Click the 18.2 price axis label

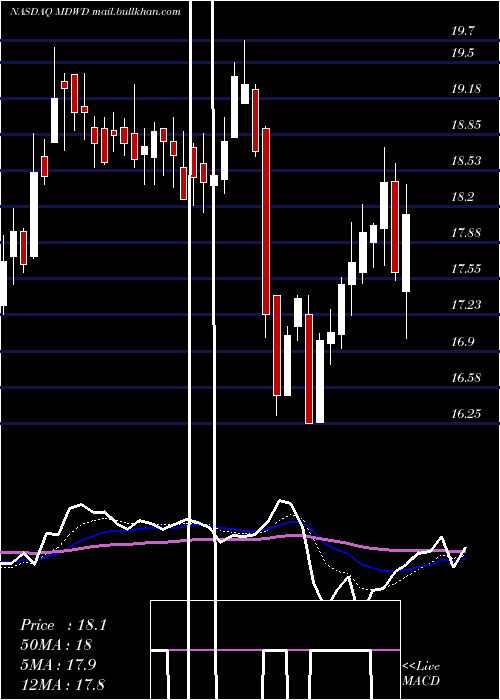(463, 197)
